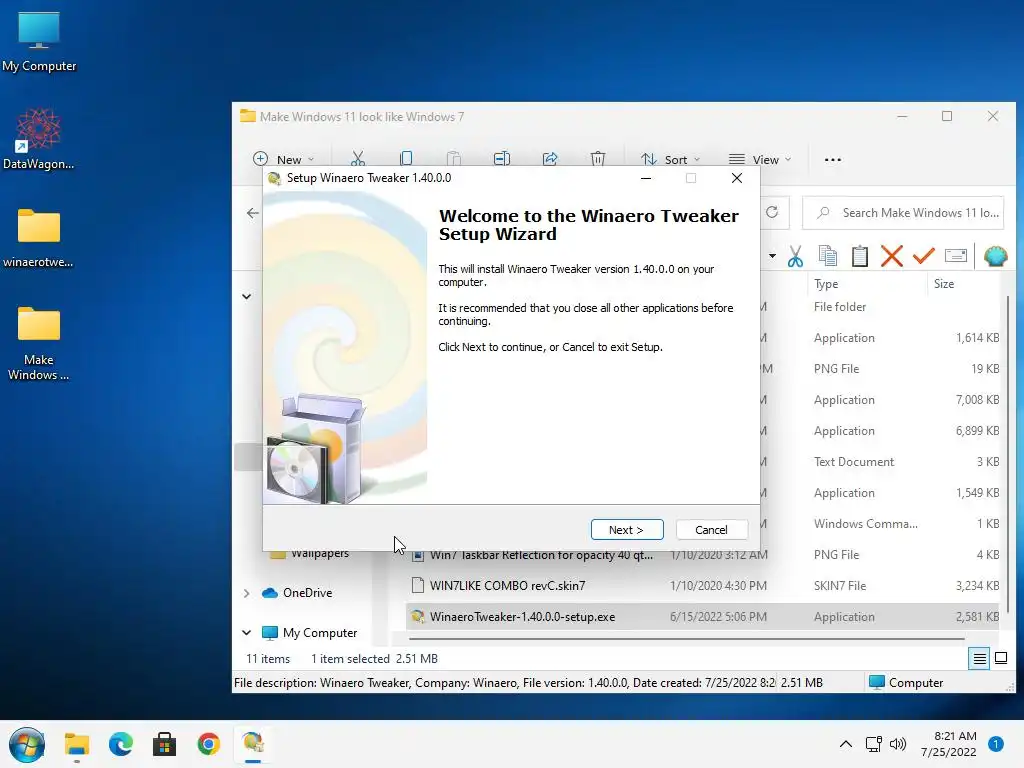Launch Google Chrome from taskbar
Viewport: 1024px width, 768px height.
208,744
